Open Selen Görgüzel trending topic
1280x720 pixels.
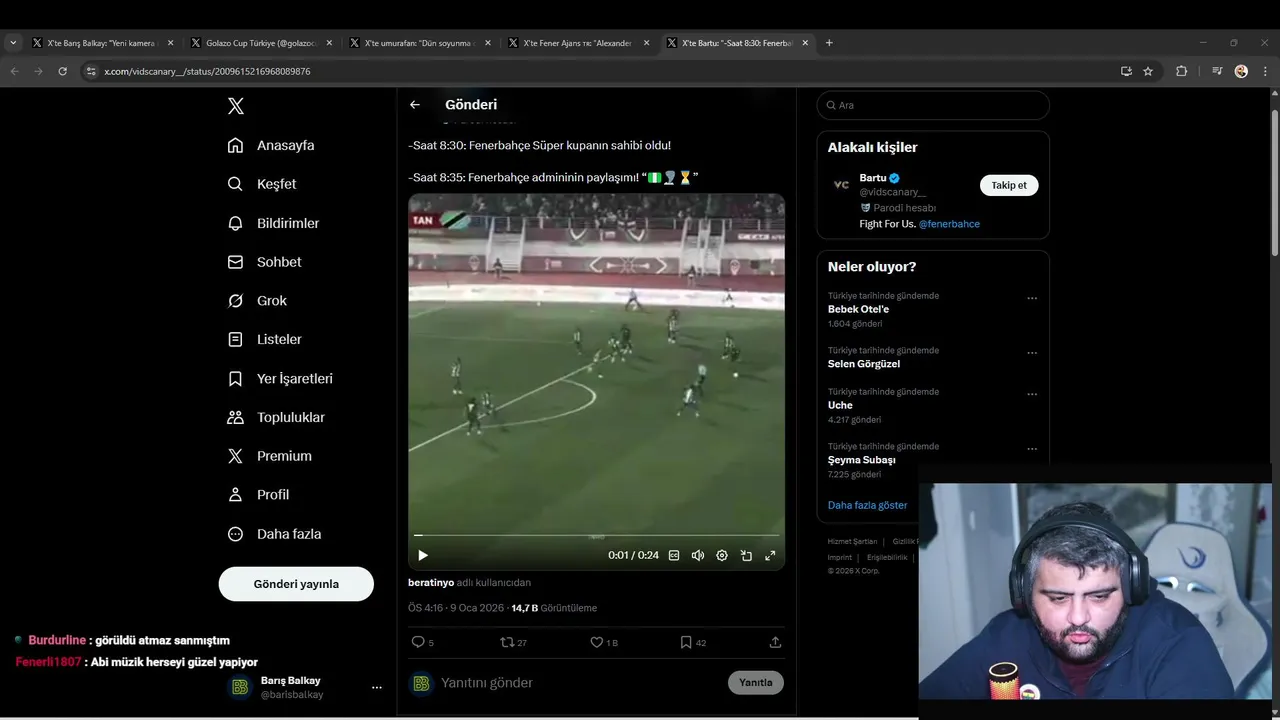coord(864,364)
